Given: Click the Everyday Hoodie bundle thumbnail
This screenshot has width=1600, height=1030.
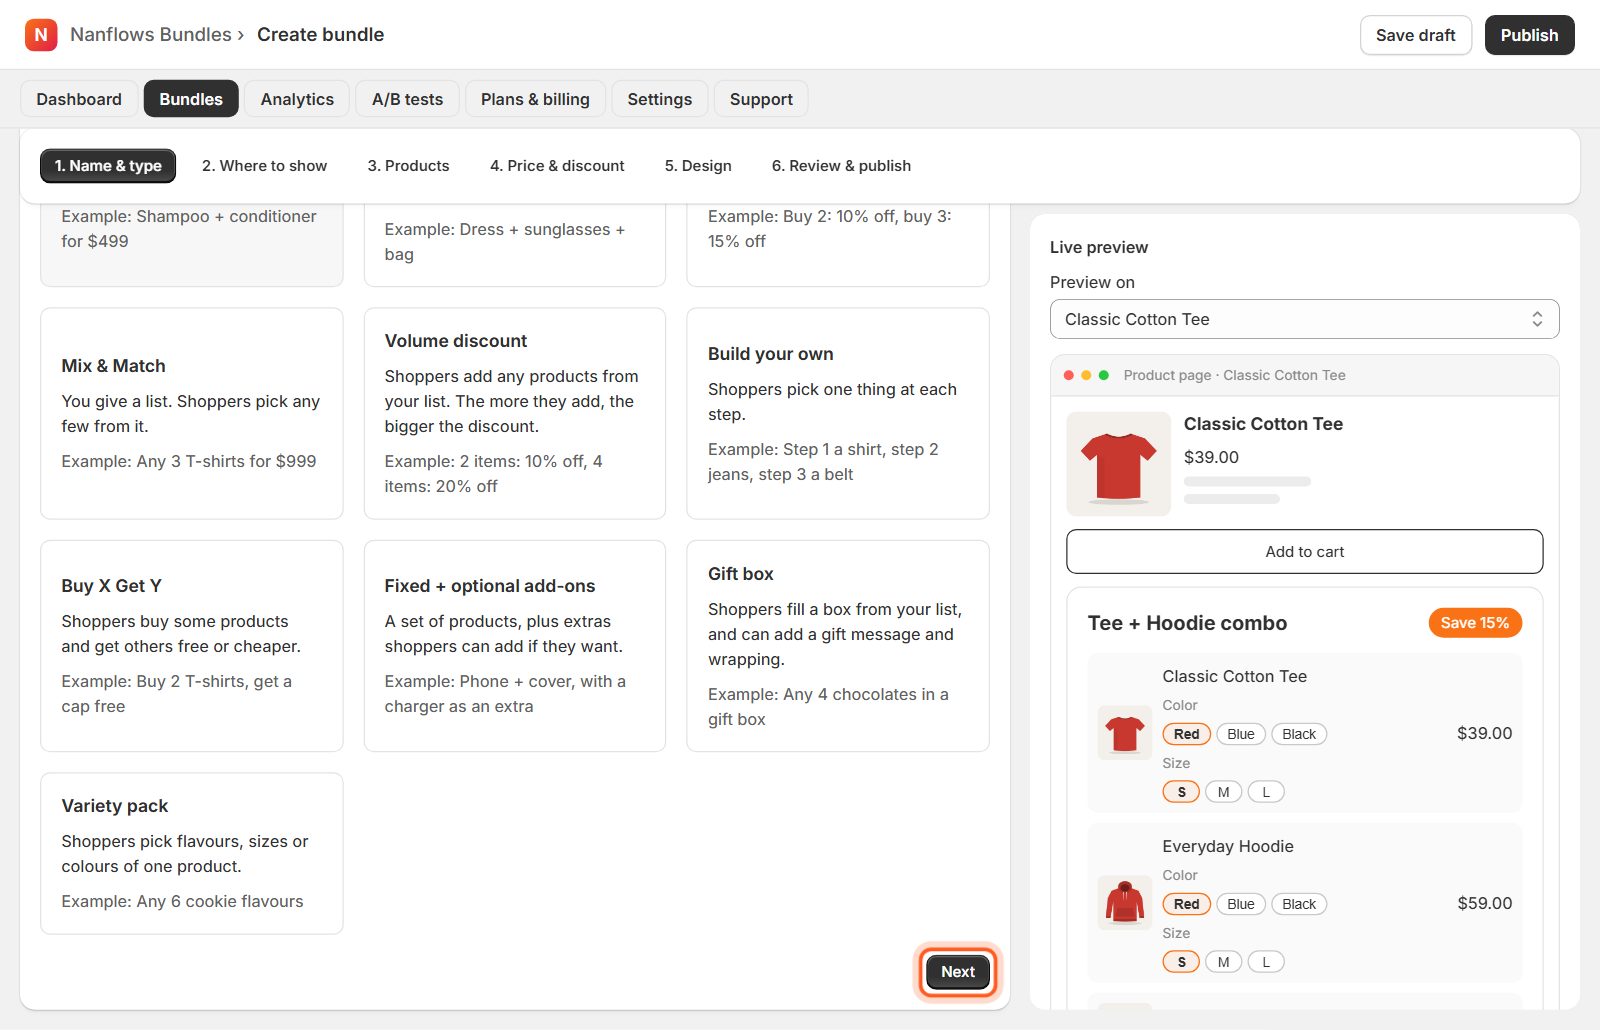Looking at the screenshot, I should point(1125,903).
